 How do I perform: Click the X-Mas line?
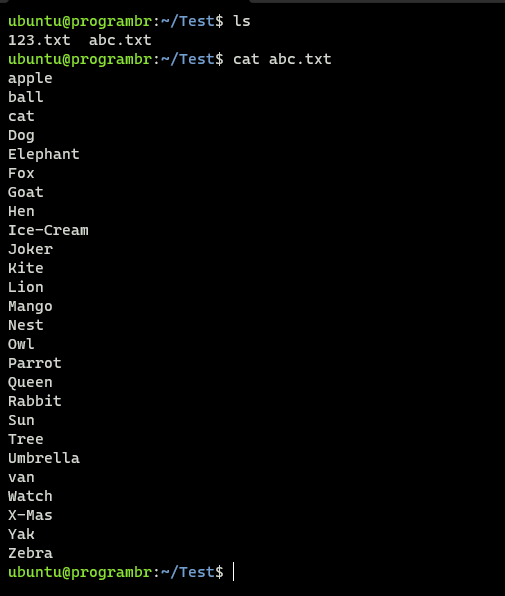click(30, 515)
